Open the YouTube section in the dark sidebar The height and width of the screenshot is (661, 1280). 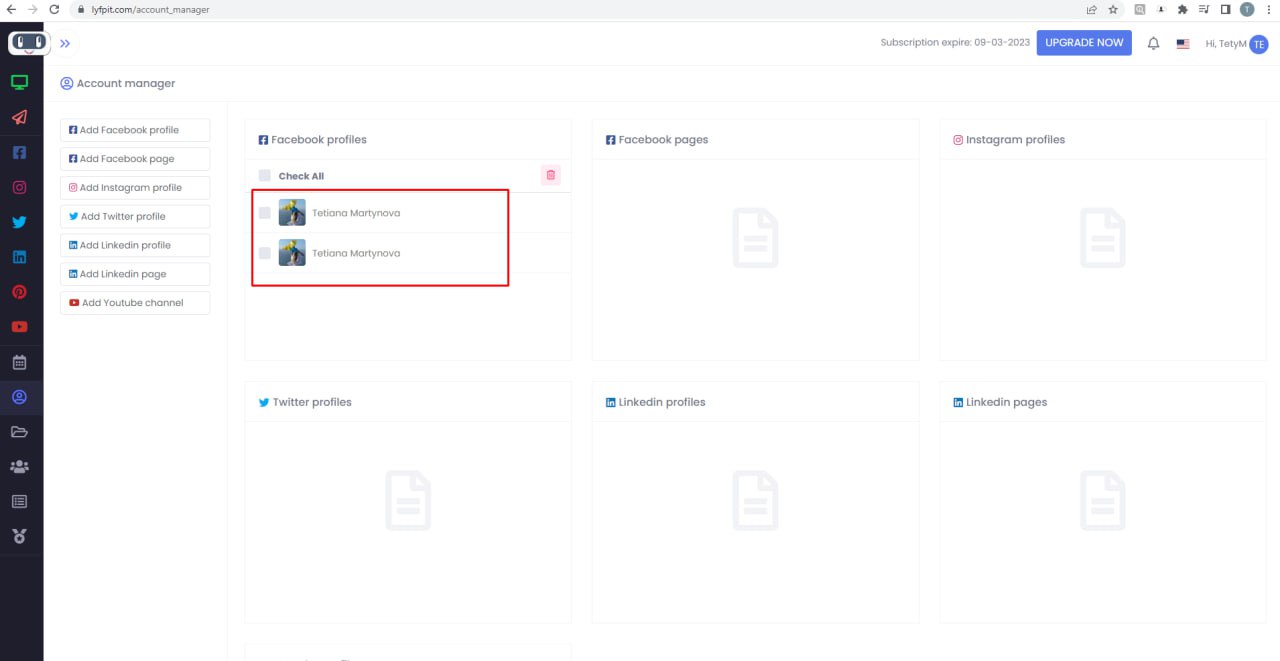click(19, 327)
